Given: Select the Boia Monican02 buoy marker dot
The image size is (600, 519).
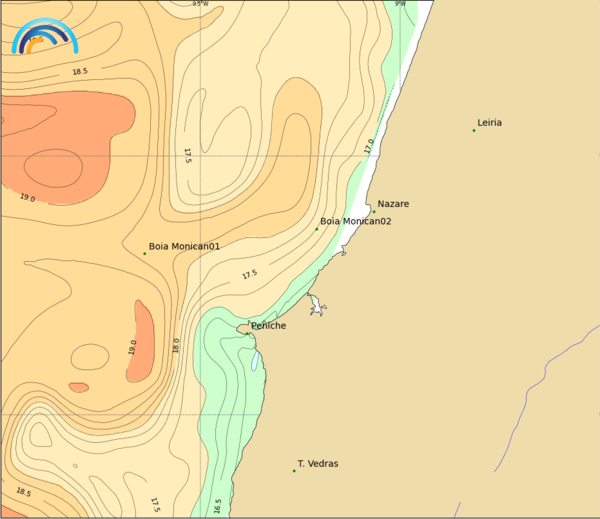Looking at the screenshot, I should point(317,229).
